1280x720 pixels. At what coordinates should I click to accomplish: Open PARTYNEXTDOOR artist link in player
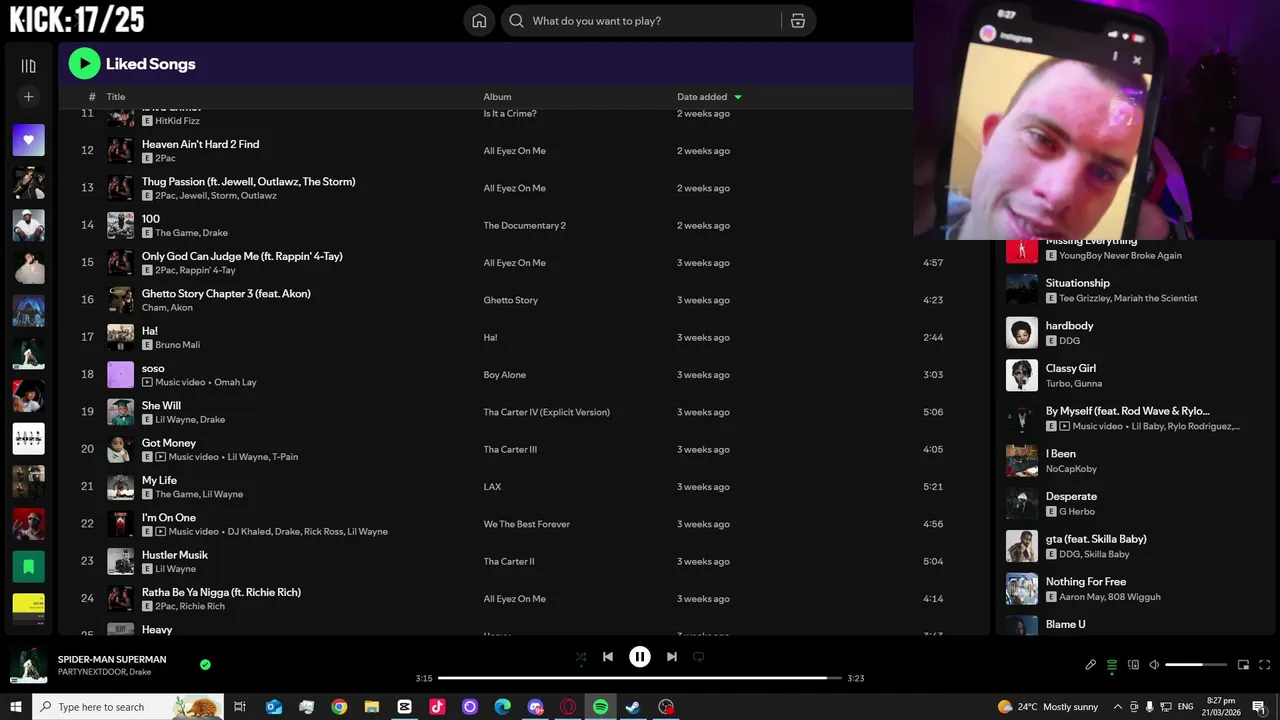coord(92,672)
